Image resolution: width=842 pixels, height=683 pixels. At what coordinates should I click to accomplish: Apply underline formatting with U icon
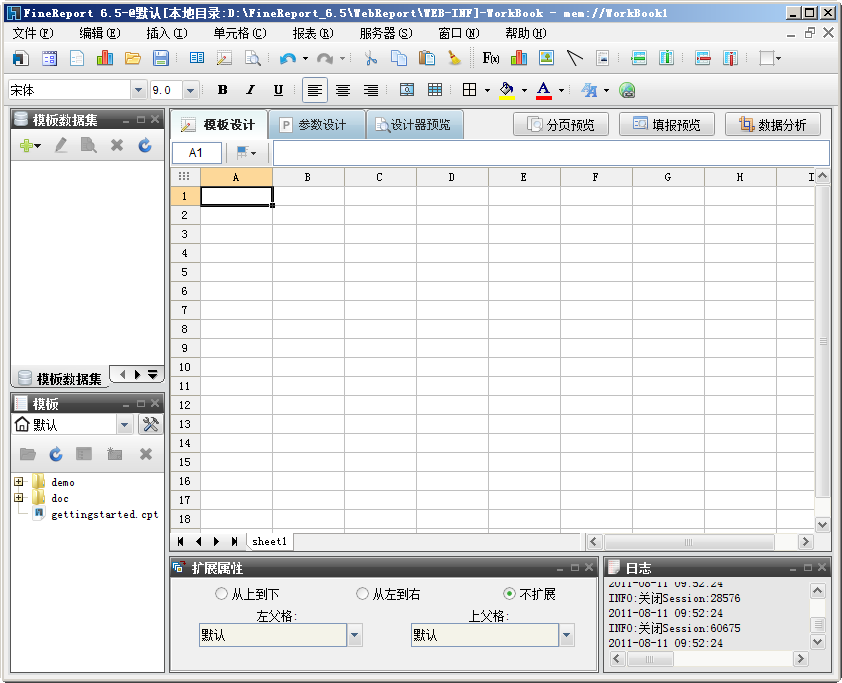(278, 90)
